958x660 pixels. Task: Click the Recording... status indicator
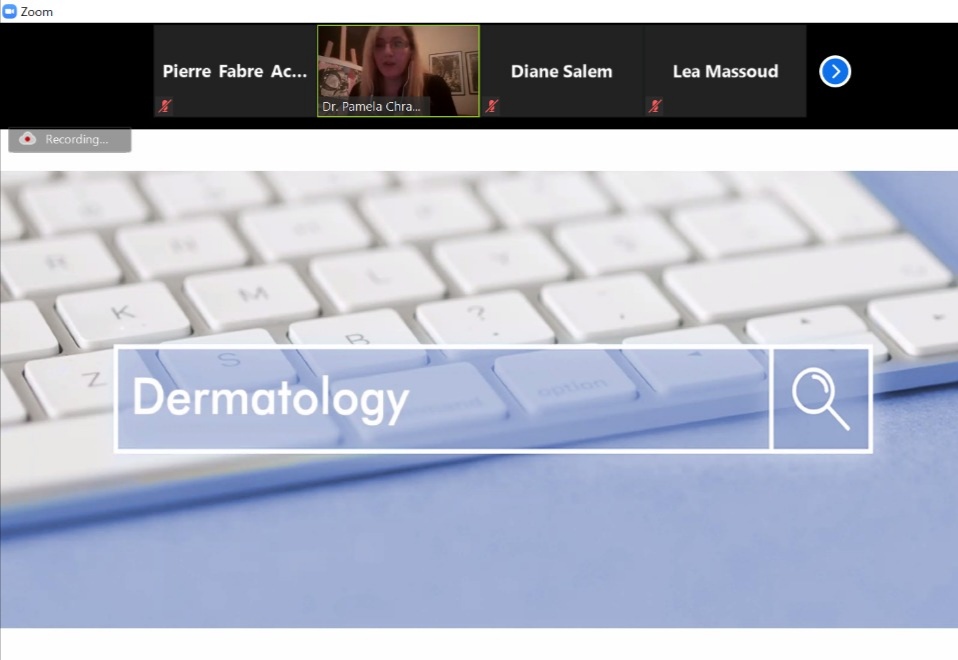pyautogui.click(x=70, y=139)
